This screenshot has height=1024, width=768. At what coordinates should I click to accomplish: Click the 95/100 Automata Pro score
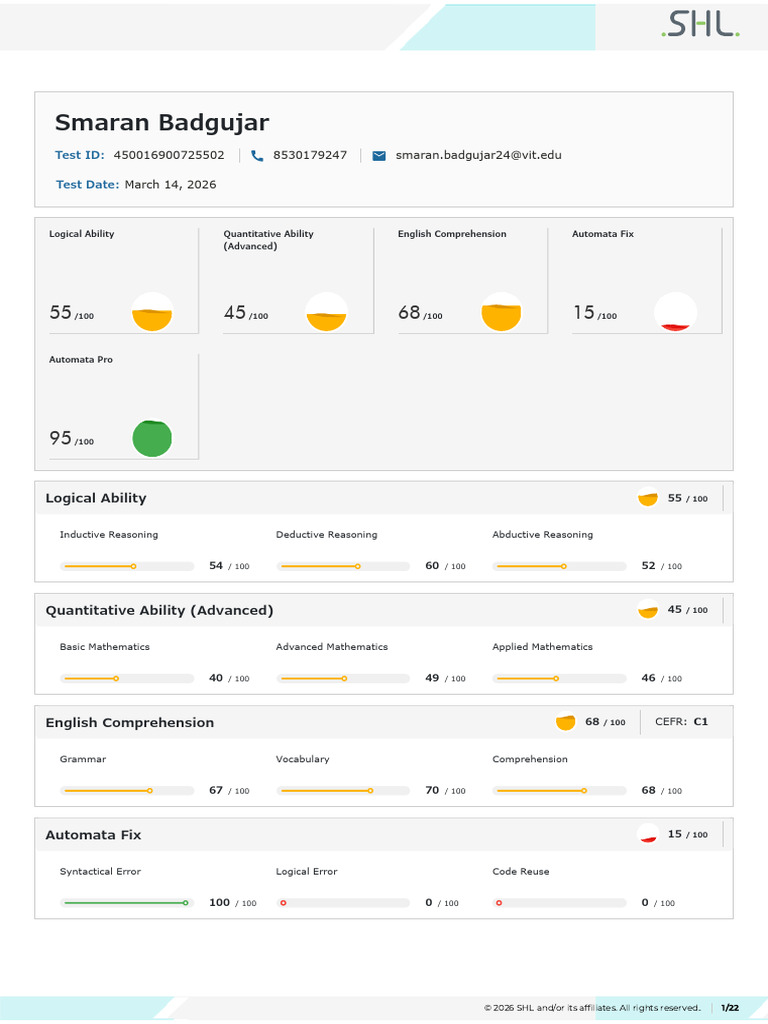72,438
